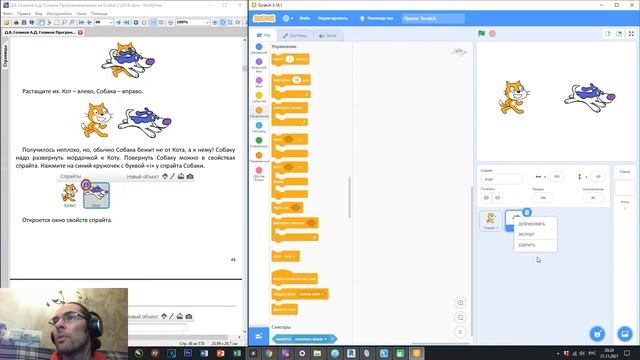Edit the sprite x coordinate field
This screenshot has height=360, width=640.
coord(556,177)
